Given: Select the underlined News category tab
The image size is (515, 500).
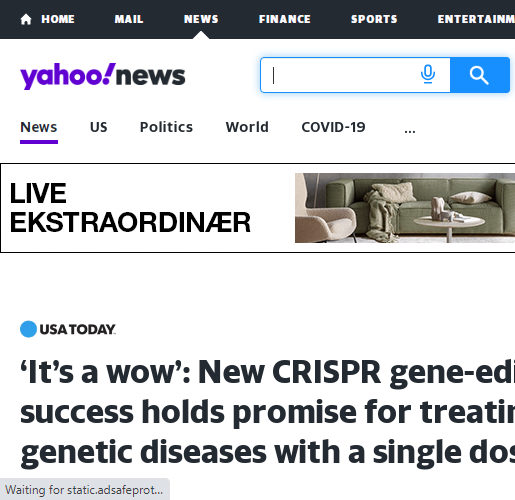Looking at the screenshot, I should tap(39, 128).
